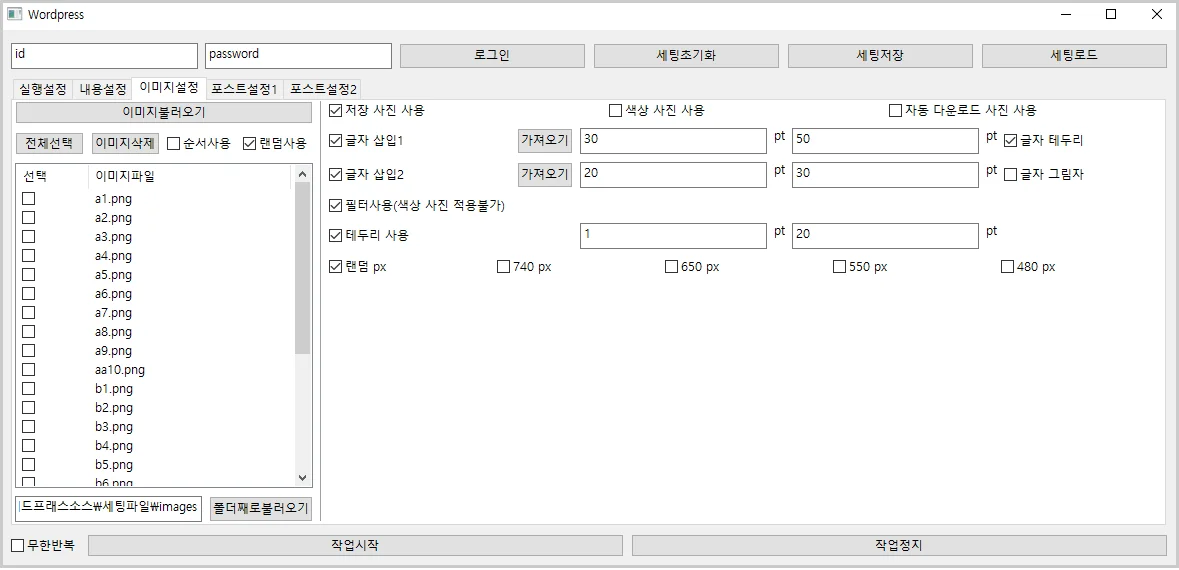Toggle 필터사용 checkbox

coord(336,205)
